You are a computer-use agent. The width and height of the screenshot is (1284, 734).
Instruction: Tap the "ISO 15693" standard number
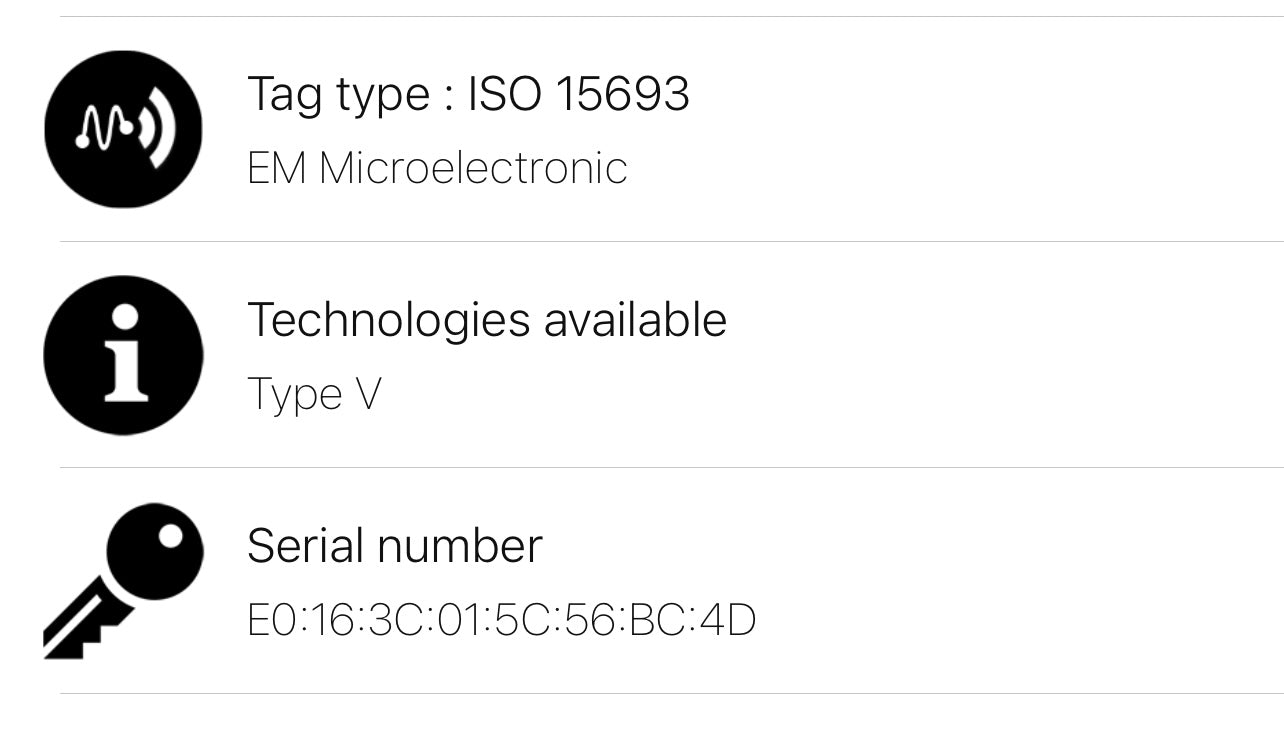tap(579, 94)
